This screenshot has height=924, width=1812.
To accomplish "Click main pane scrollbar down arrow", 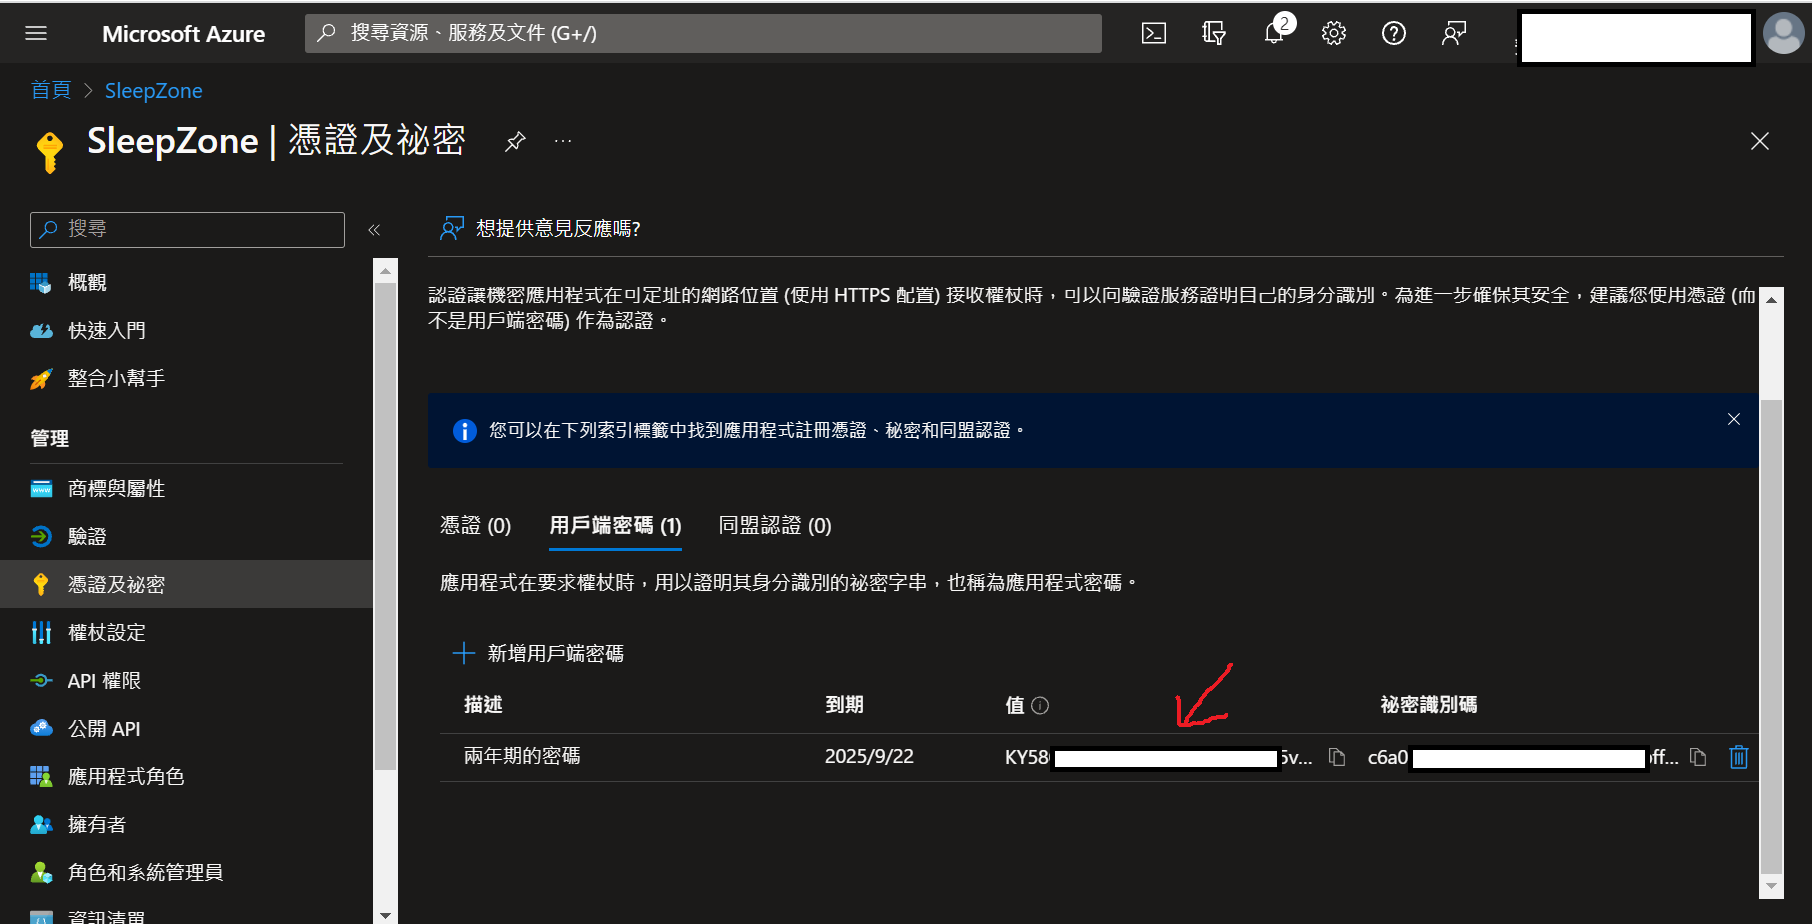I will click(x=1771, y=886).
